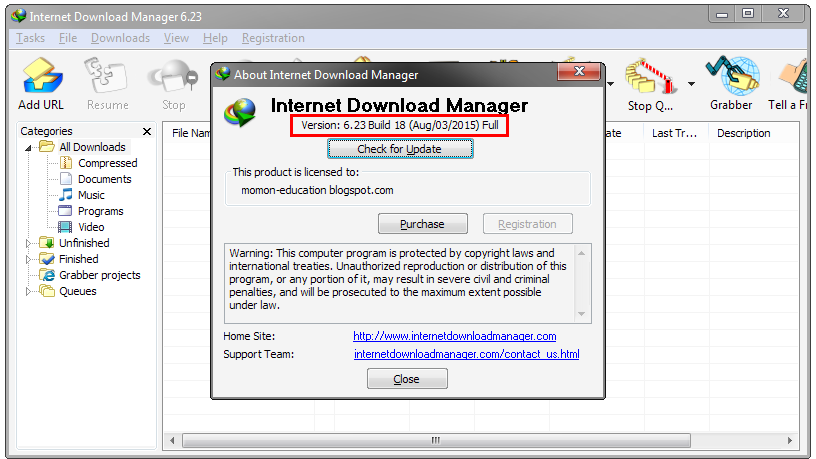Open the File menu
816x459 pixels.
tap(68, 38)
